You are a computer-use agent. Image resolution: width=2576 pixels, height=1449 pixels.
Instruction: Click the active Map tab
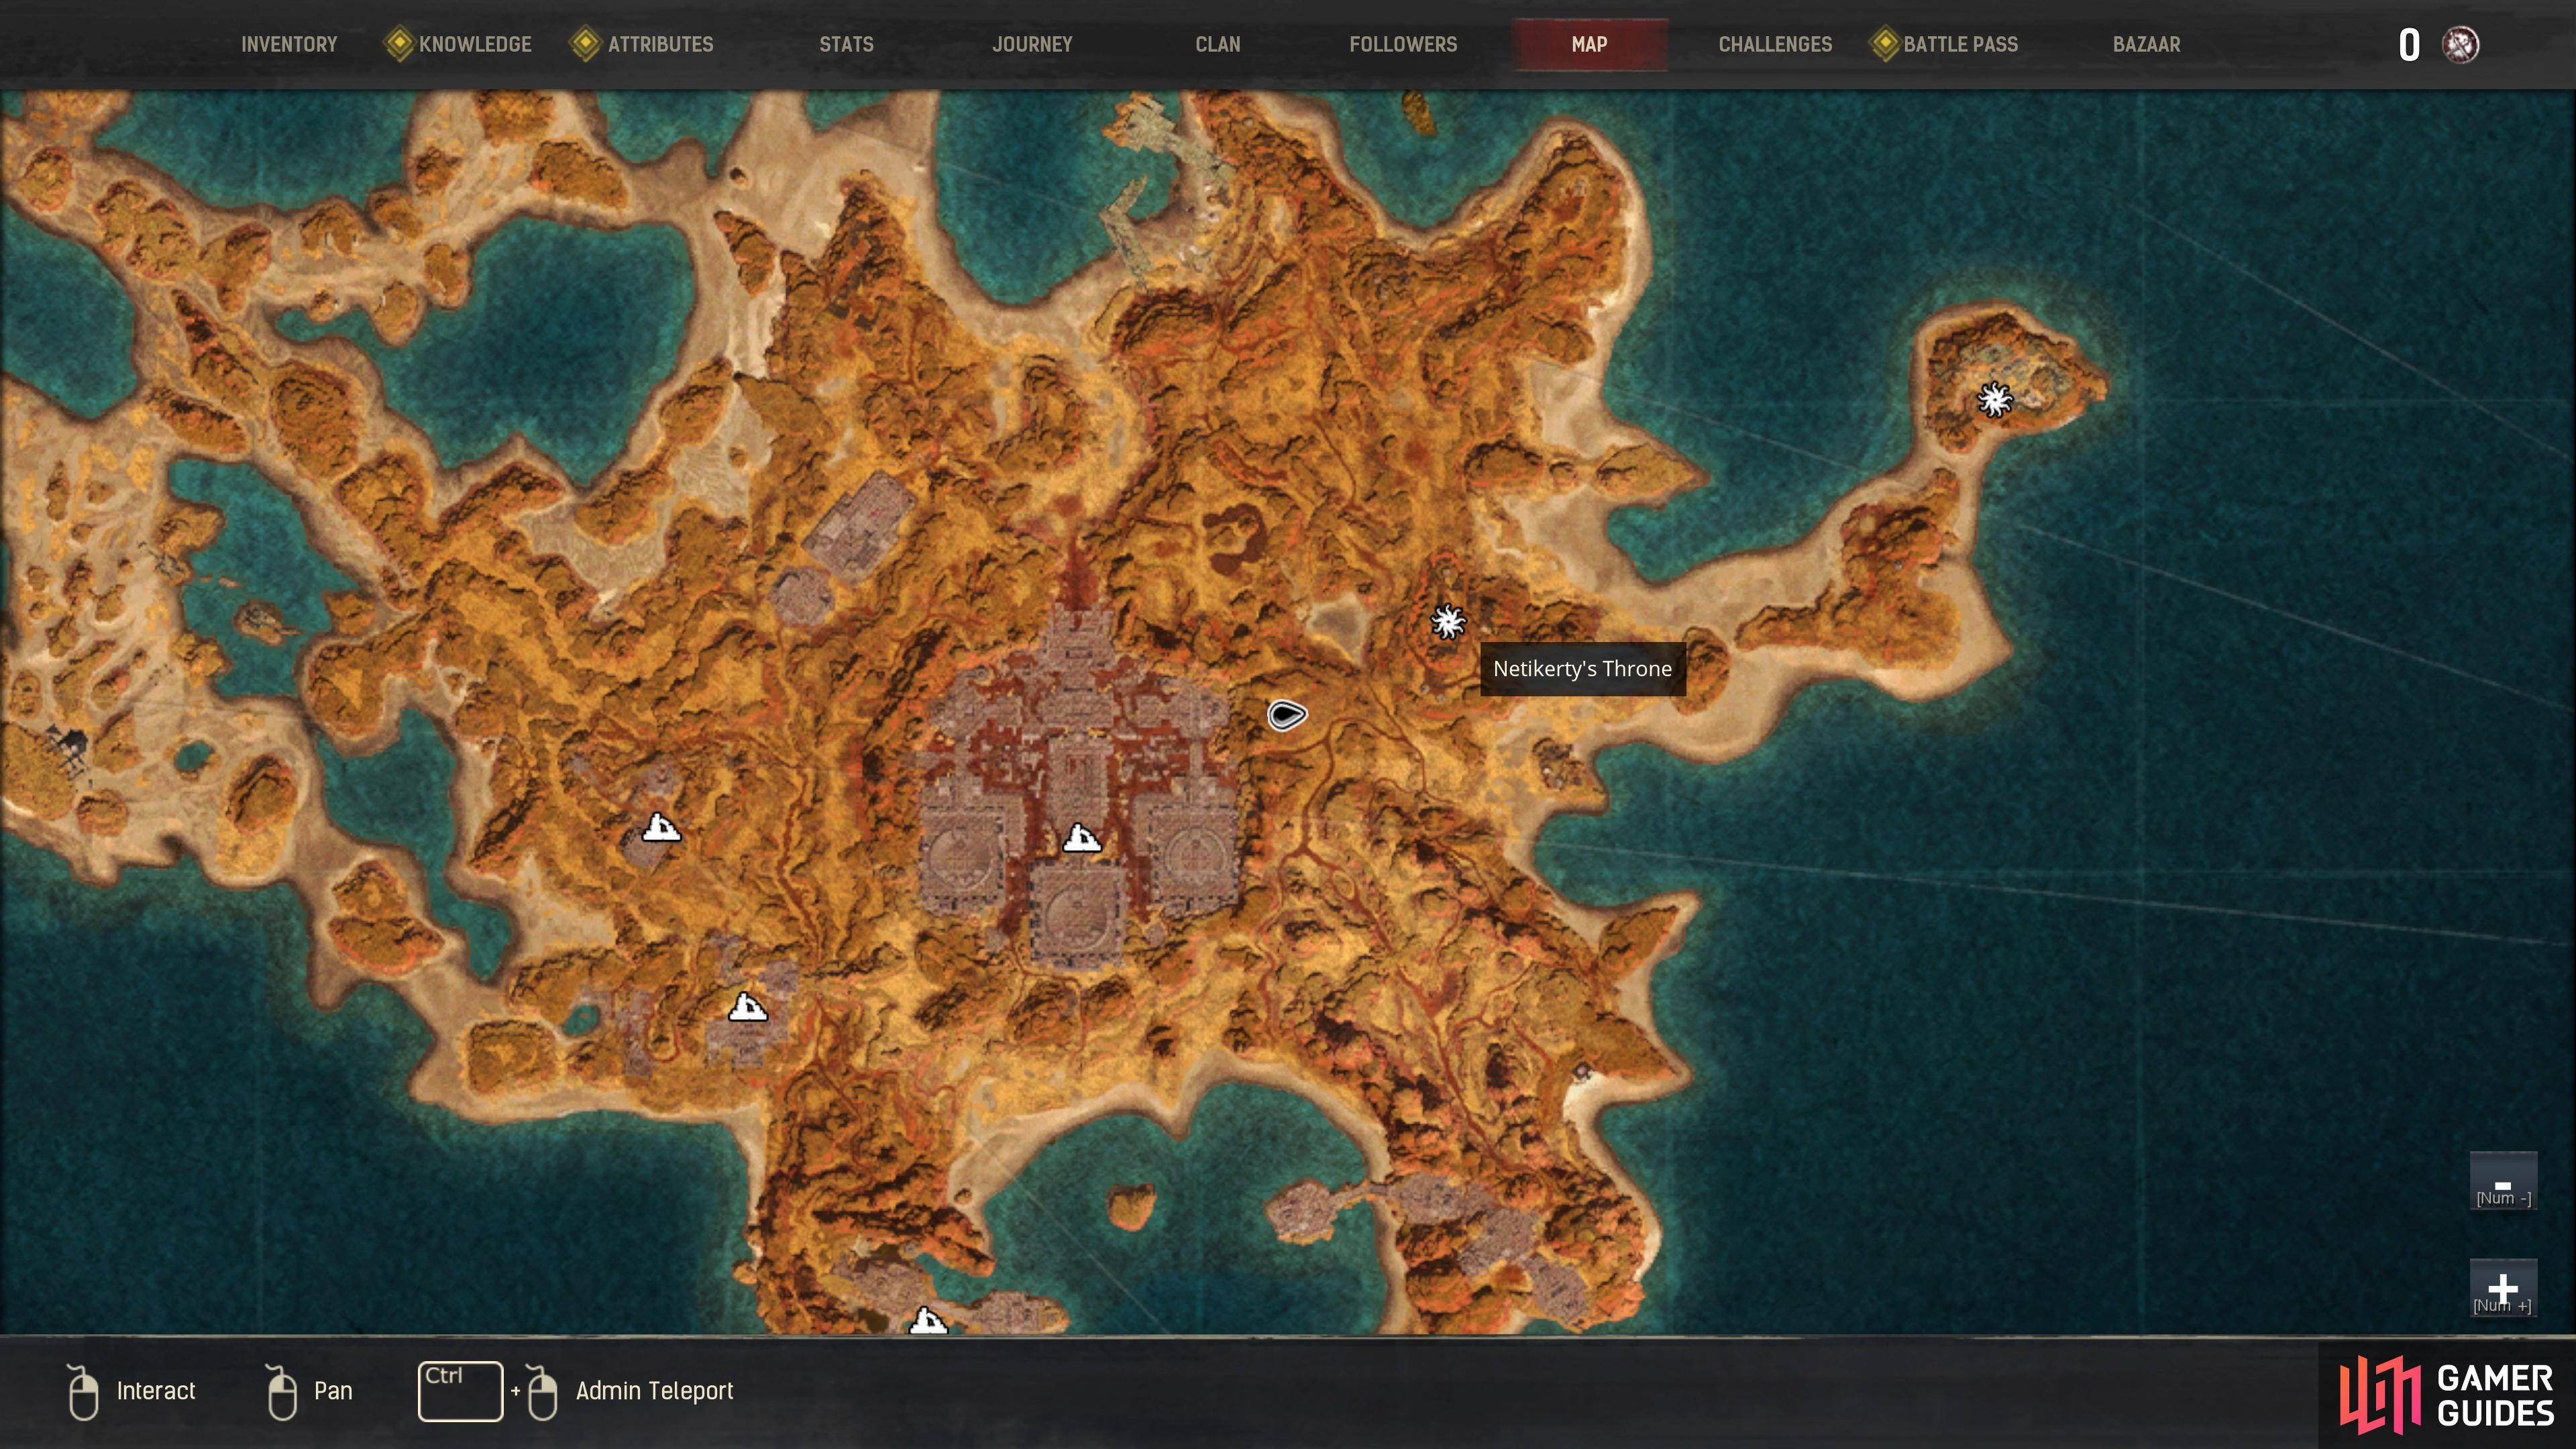pyautogui.click(x=1589, y=44)
